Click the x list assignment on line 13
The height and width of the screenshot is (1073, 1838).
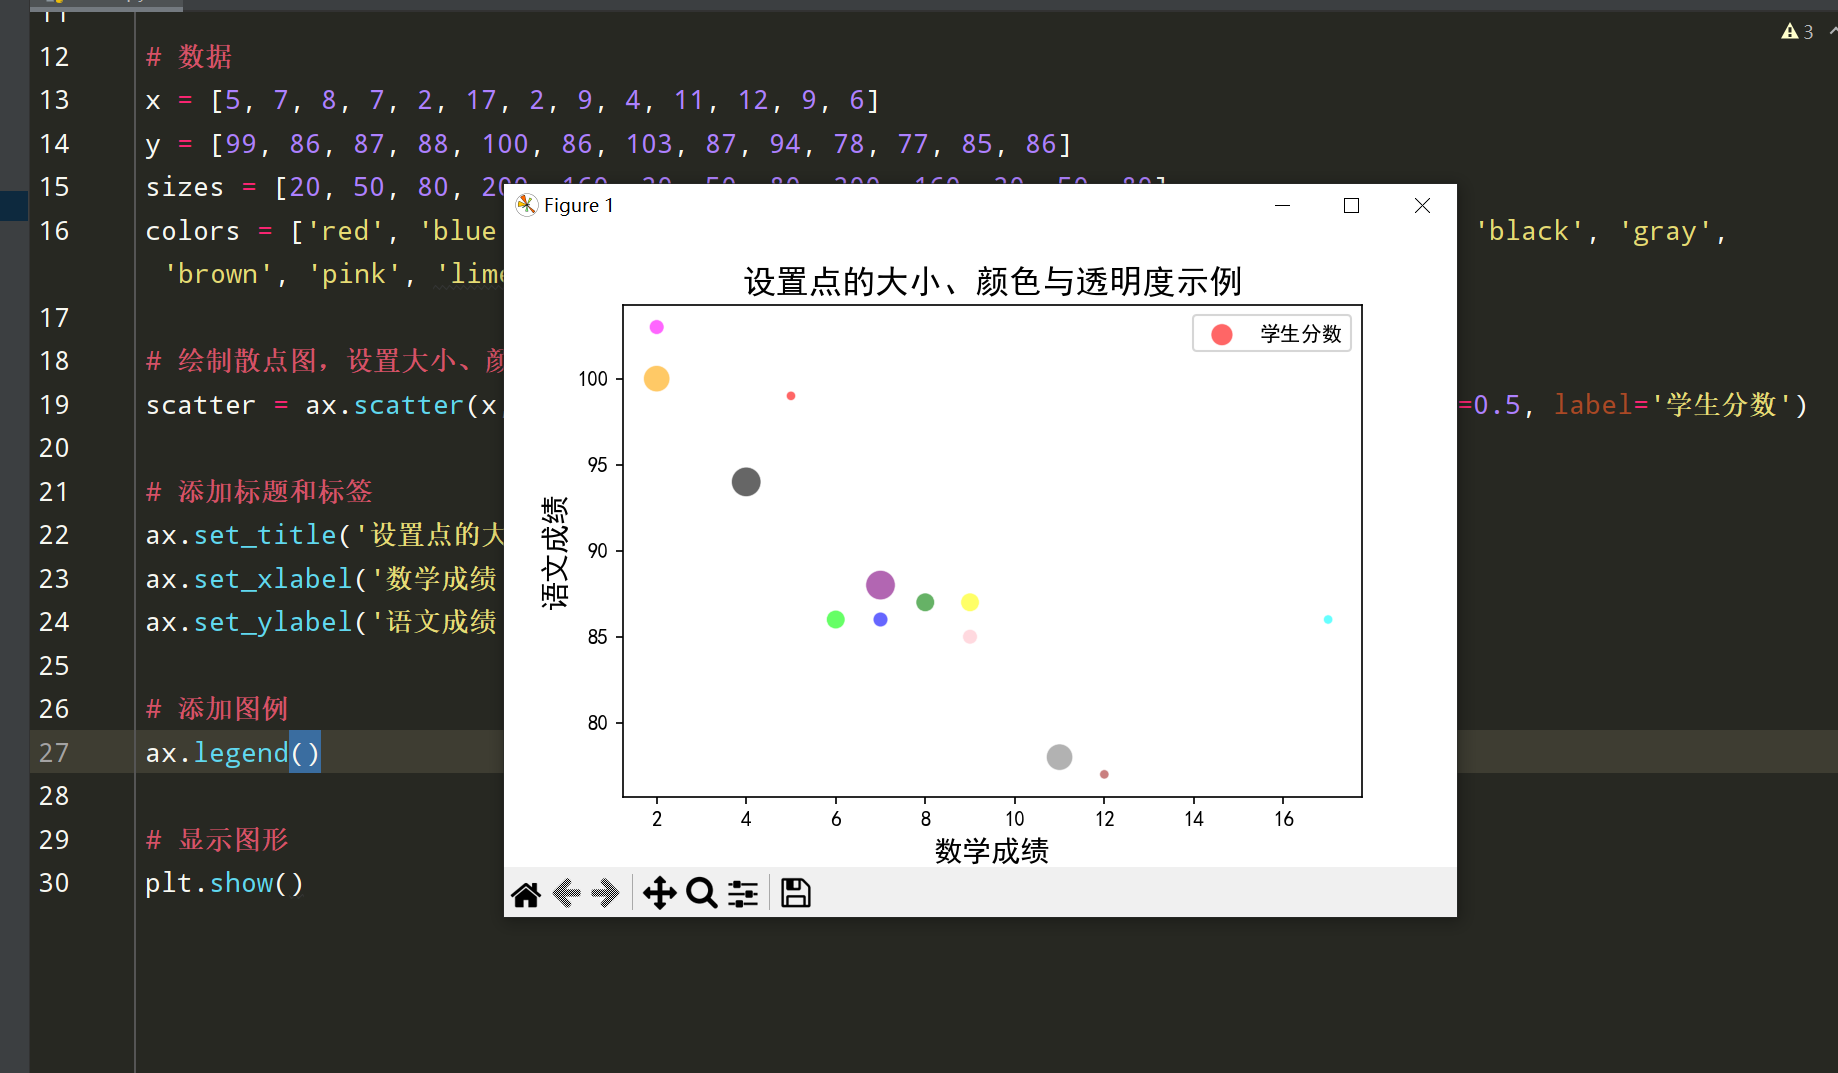(512, 100)
